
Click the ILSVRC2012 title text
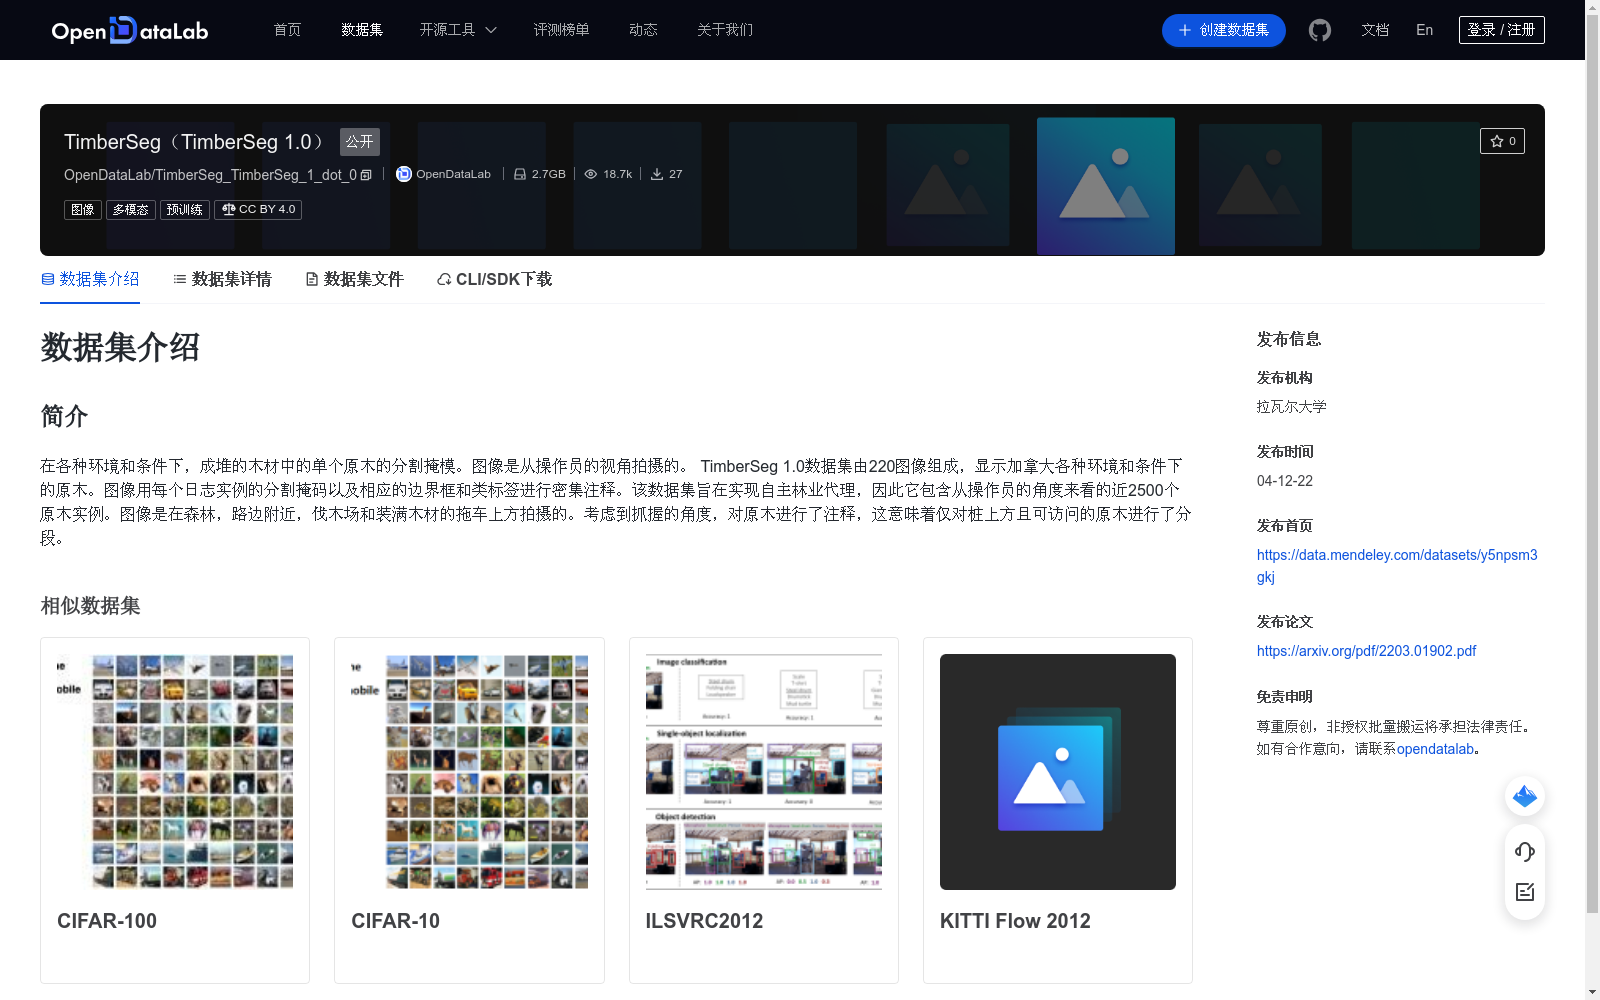click(x=704, y=921)
